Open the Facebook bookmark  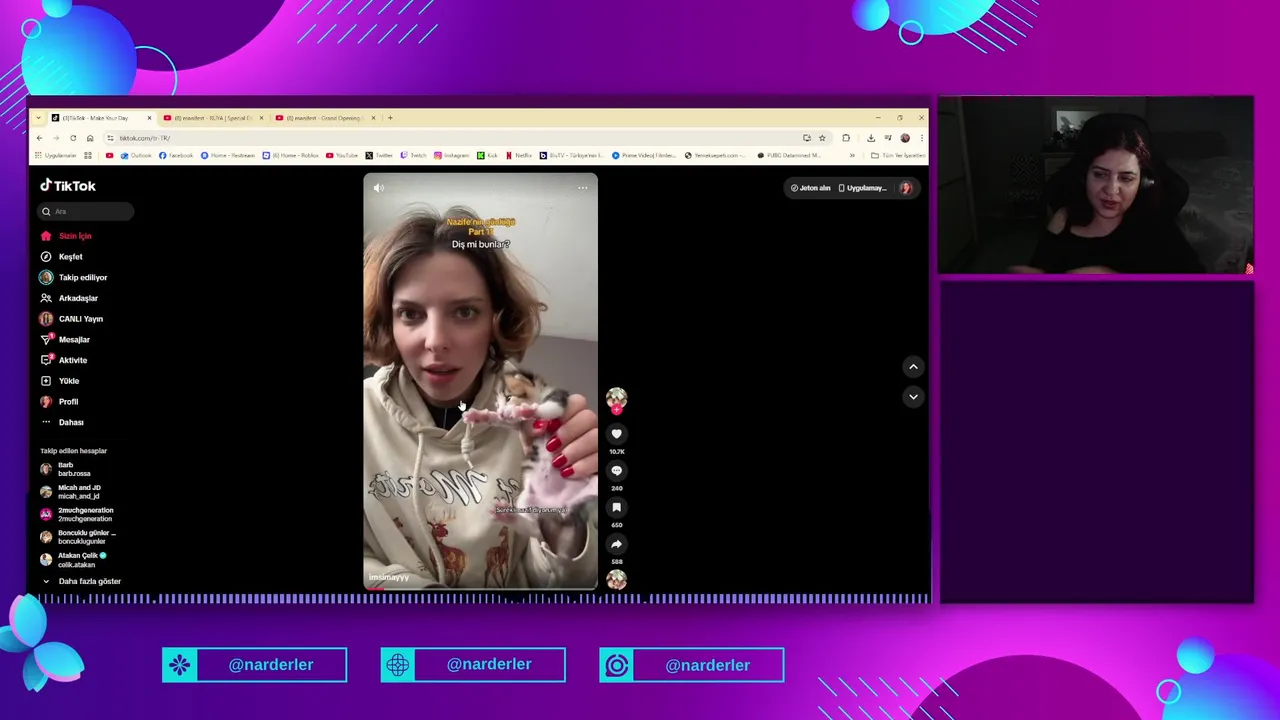[x=176, y=155]
